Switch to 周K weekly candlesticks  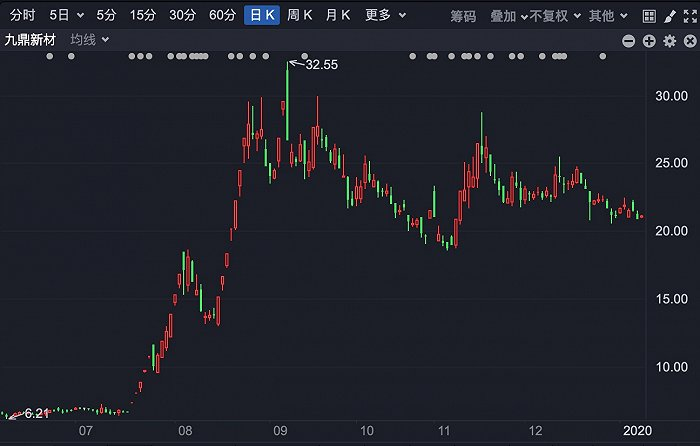tap(300, 15)
